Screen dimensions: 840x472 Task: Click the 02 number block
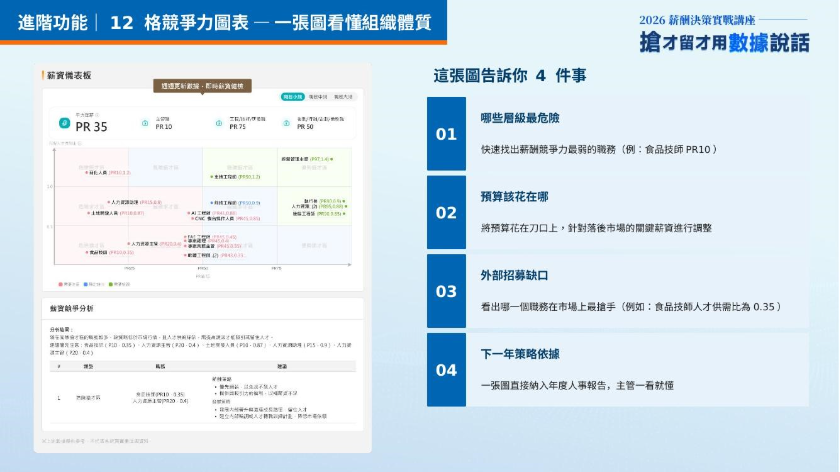[x=446, y=213]
